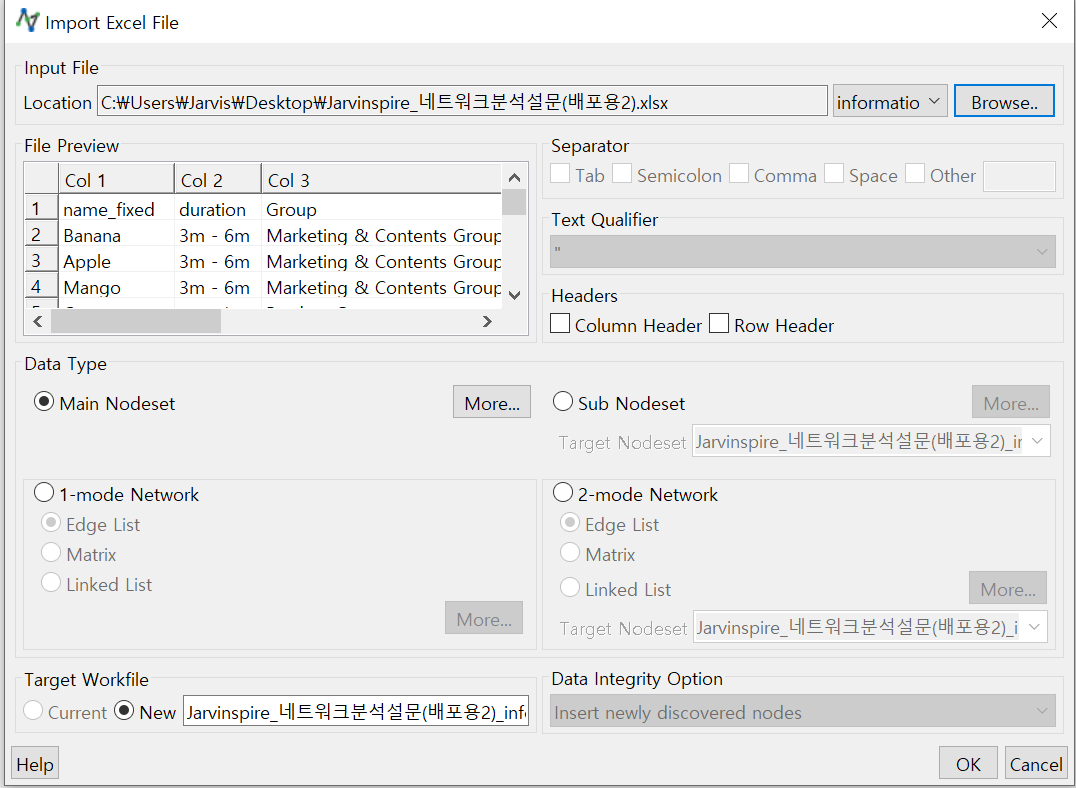Image resolution: width=1076 pixels, height=788 pixels.
Task: Open Target Nodeset dropdown under 2-mode Network
Action: pyautogui.click(x=870, y=627)
